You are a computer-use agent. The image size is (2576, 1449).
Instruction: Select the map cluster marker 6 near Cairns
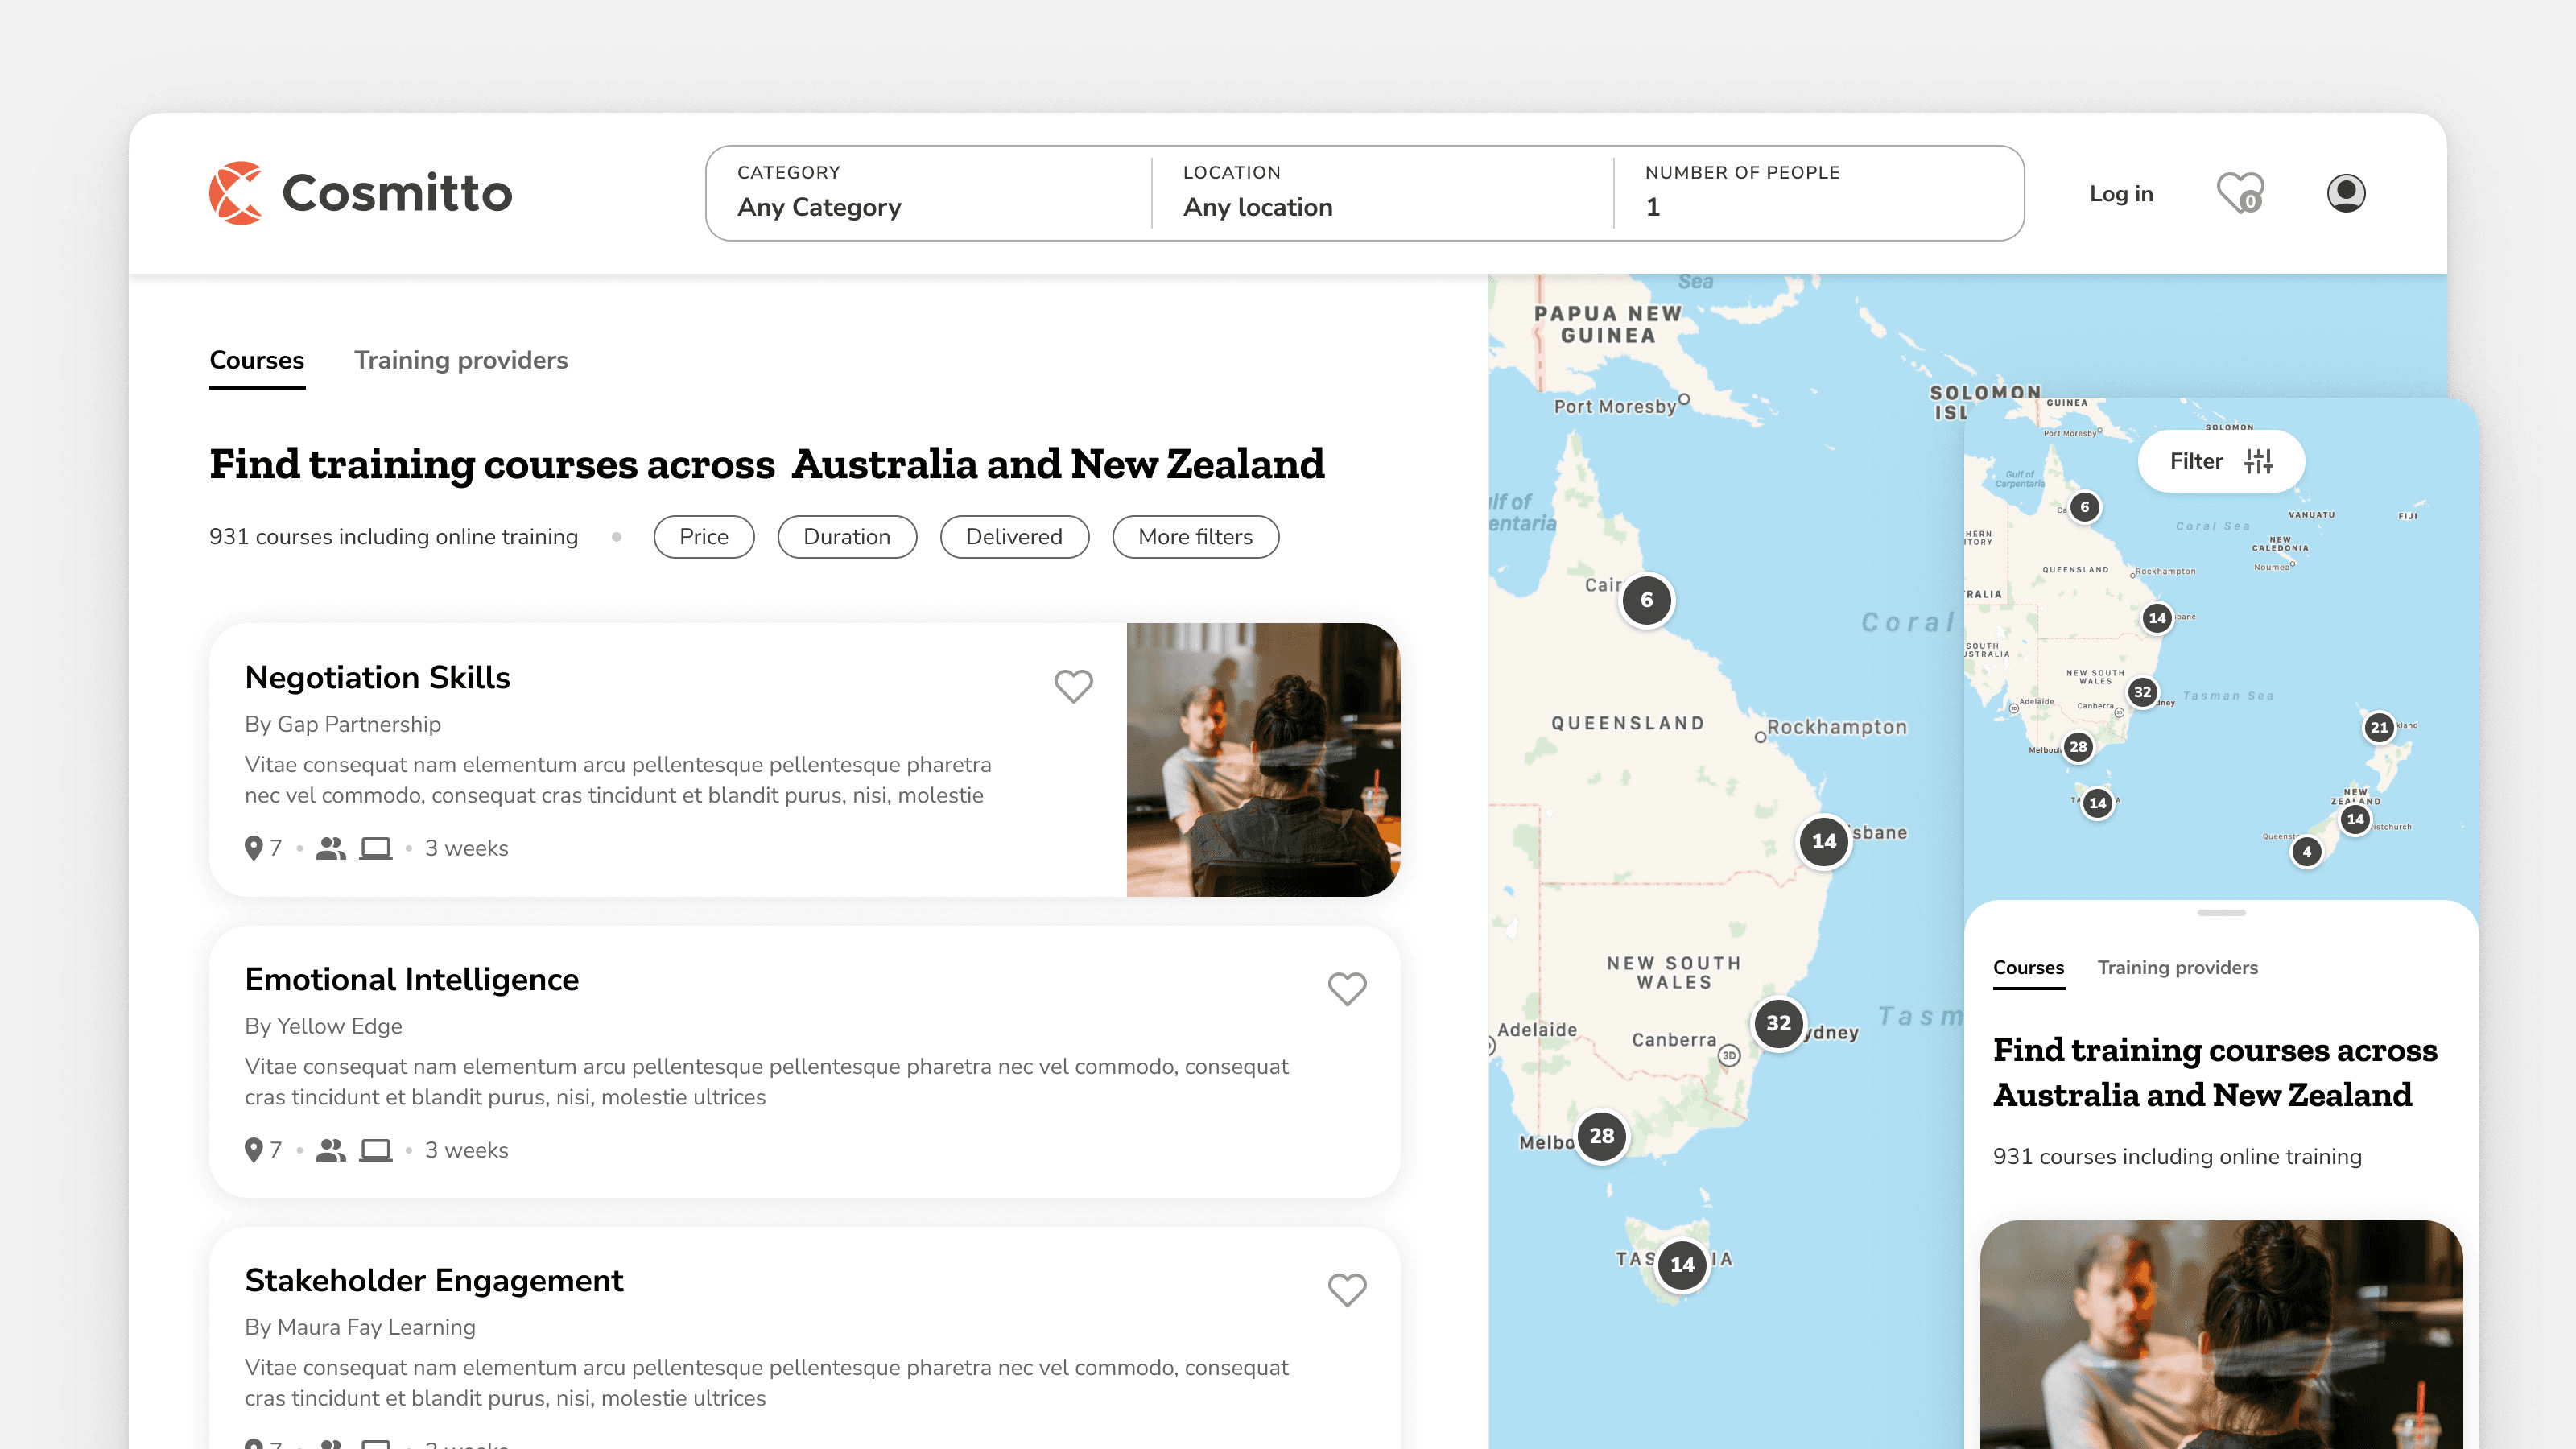pyautogui.click(x=1646, y=600)
